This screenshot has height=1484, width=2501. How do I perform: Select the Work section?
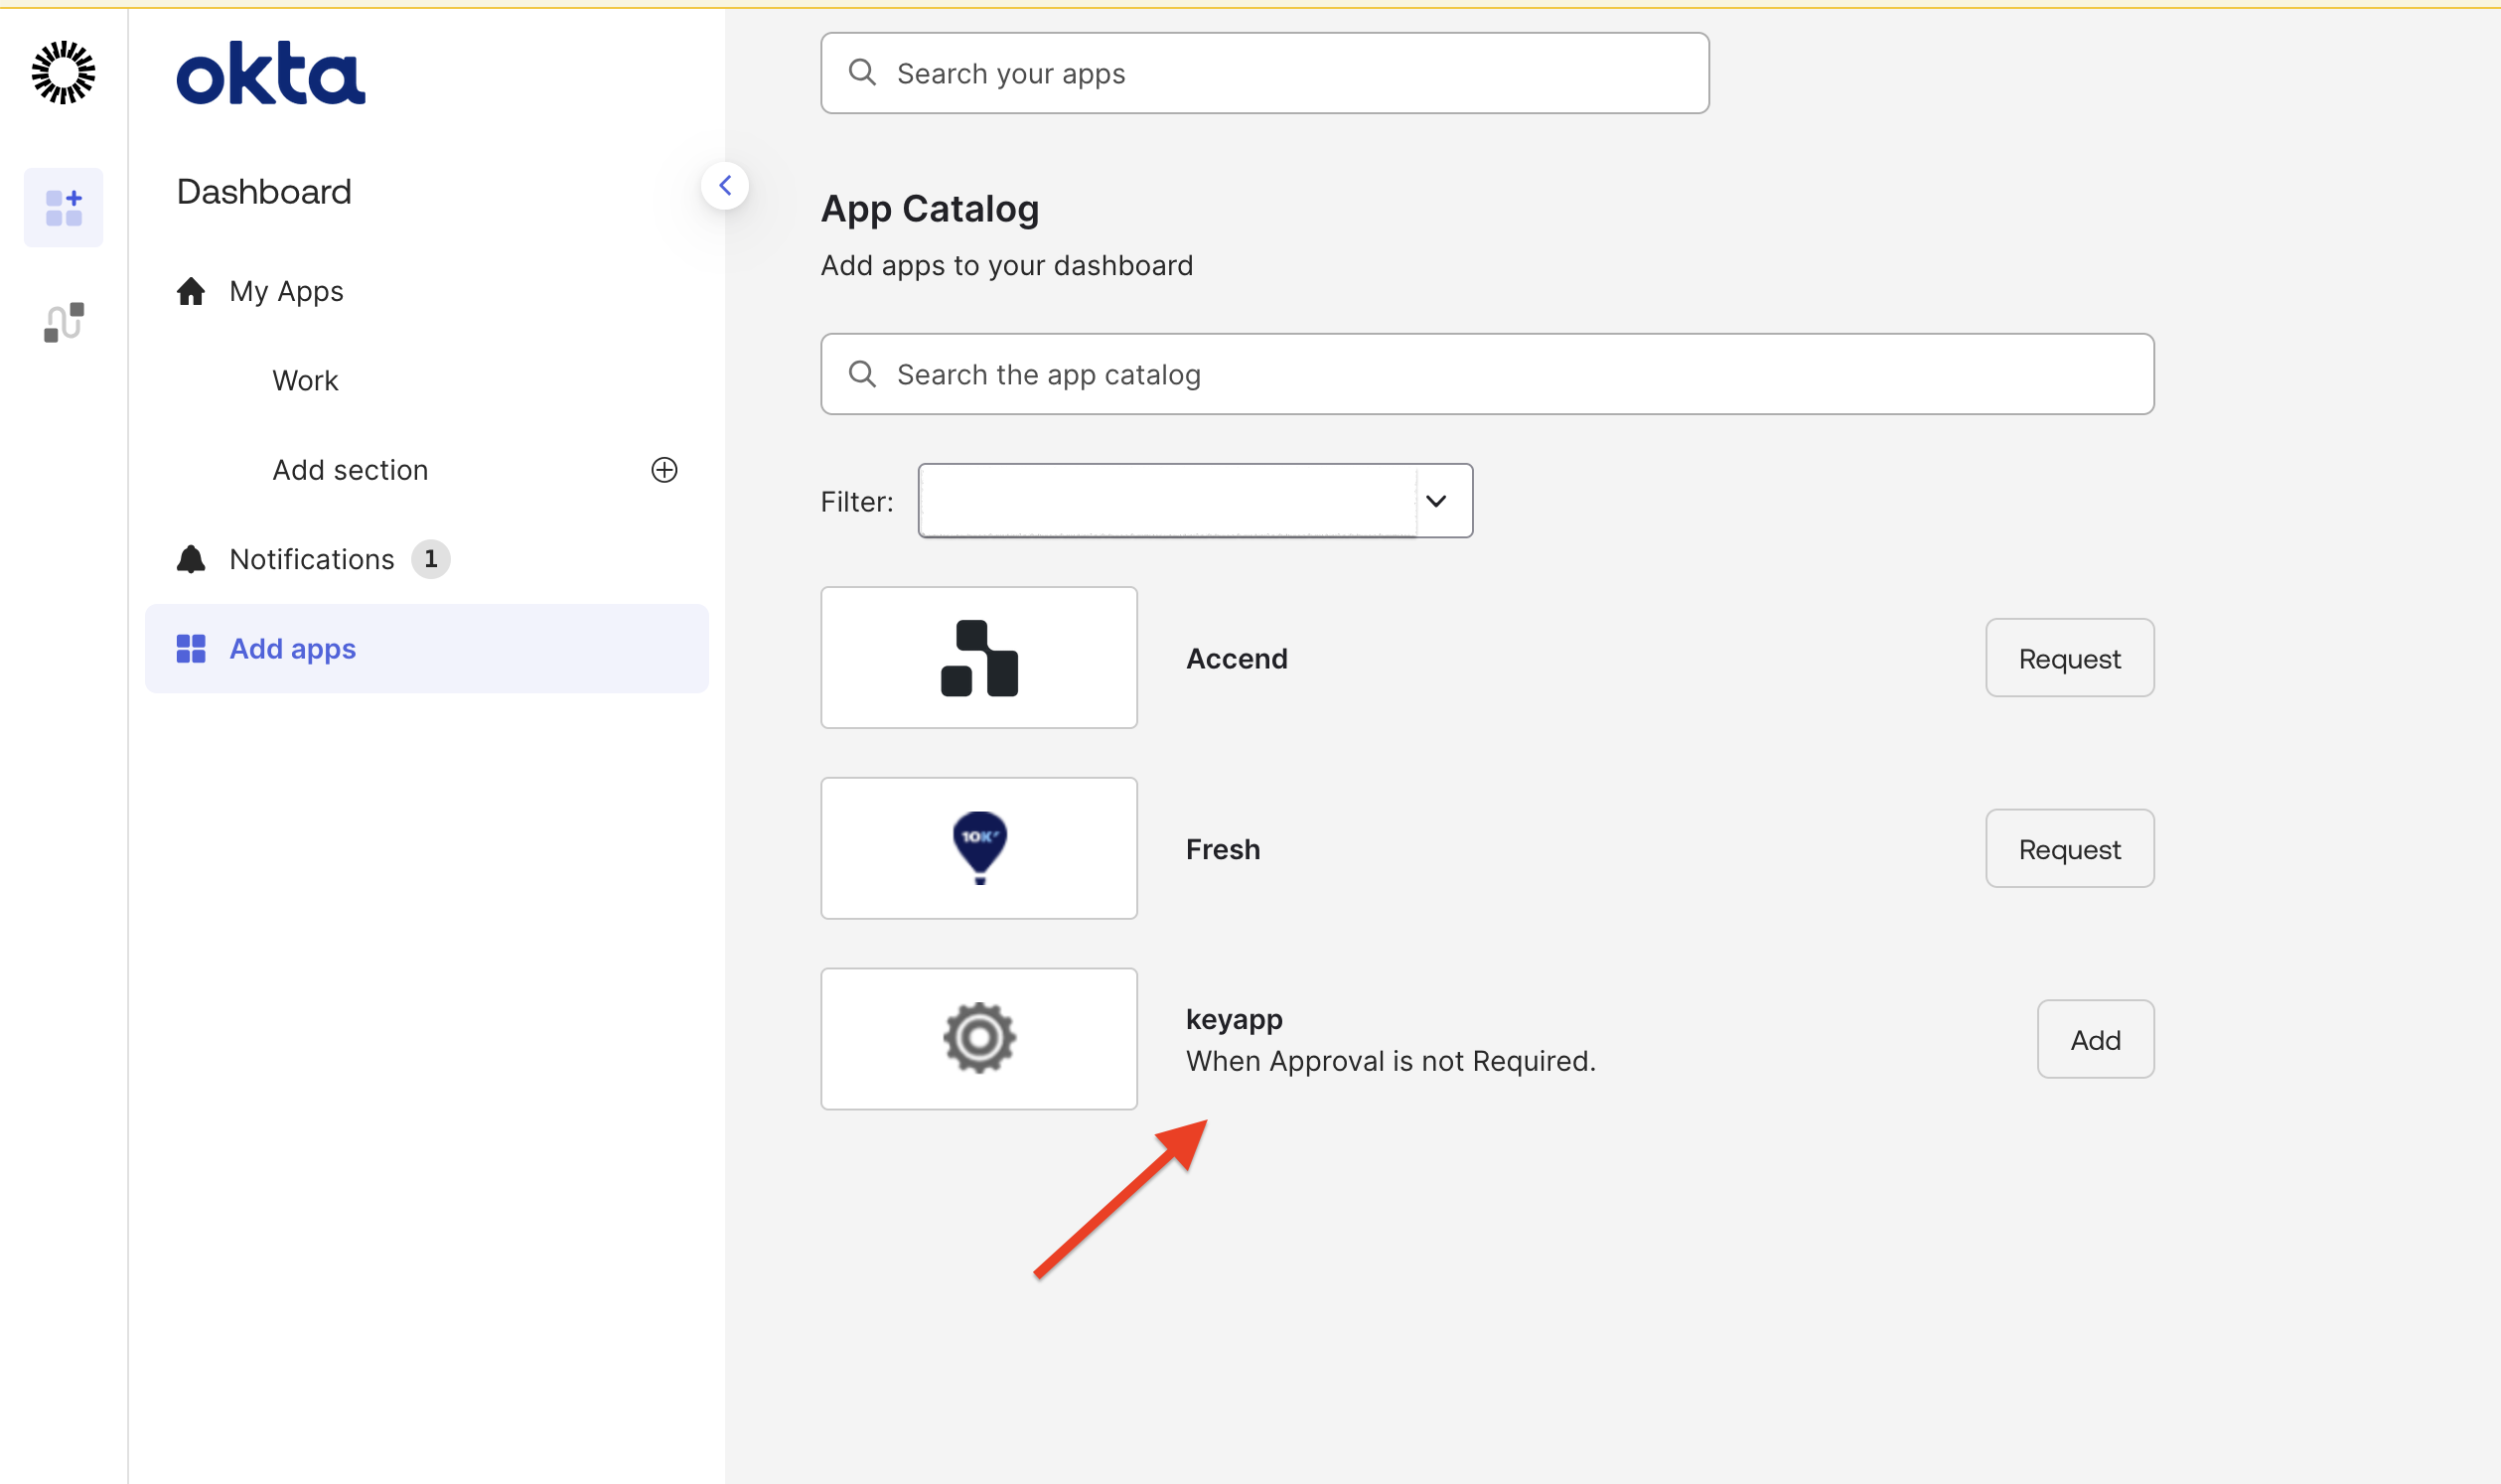pyautogui.click(x=305, y=381)
